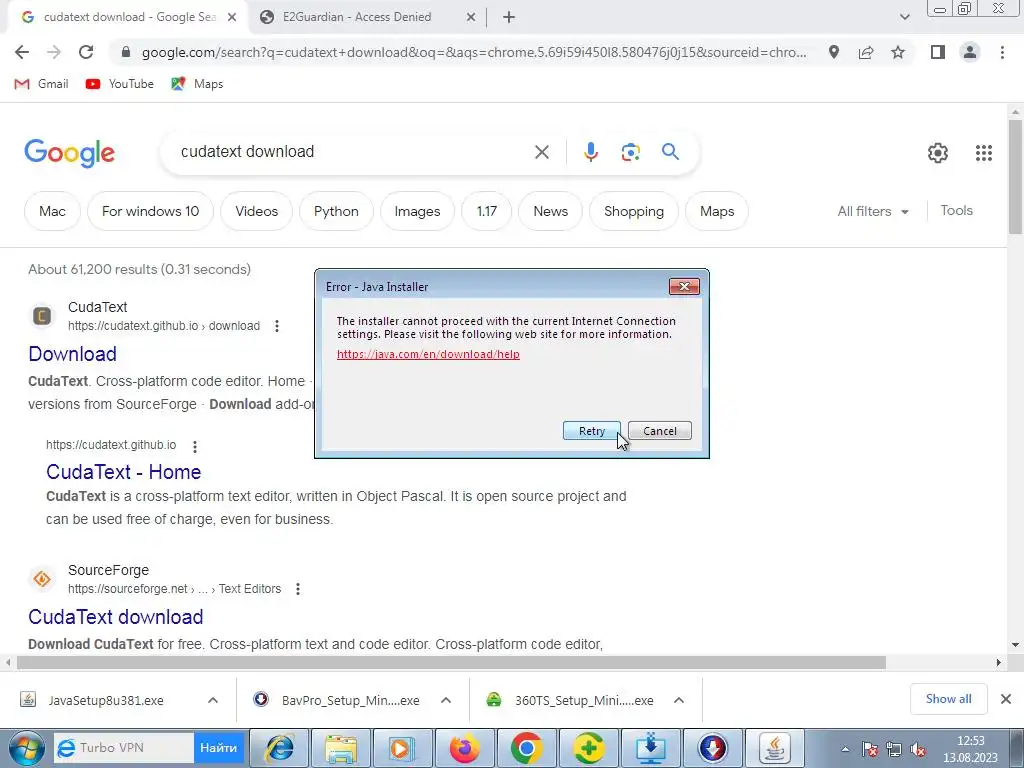
Task: Reload the page with the refresh icon
Action: [86, 52]
